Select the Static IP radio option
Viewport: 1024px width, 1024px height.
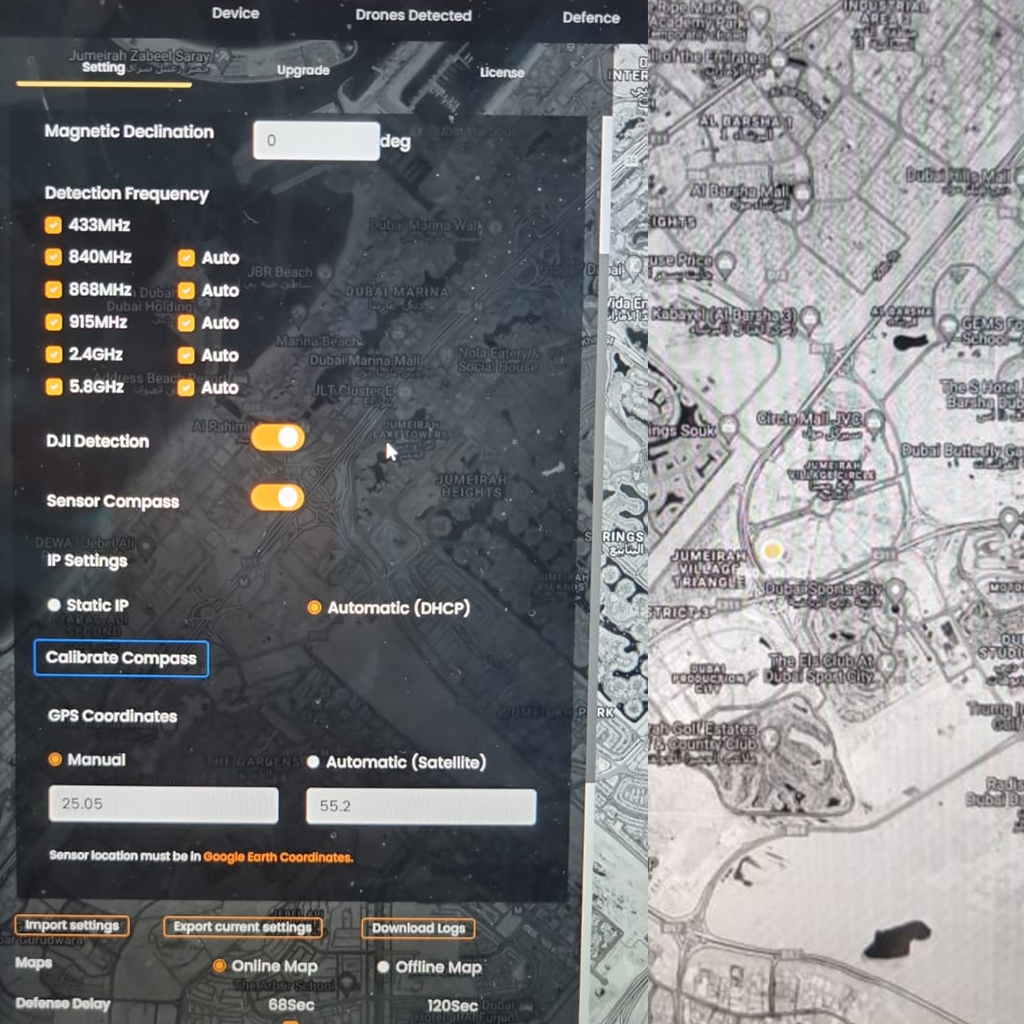tap(54, 605)
